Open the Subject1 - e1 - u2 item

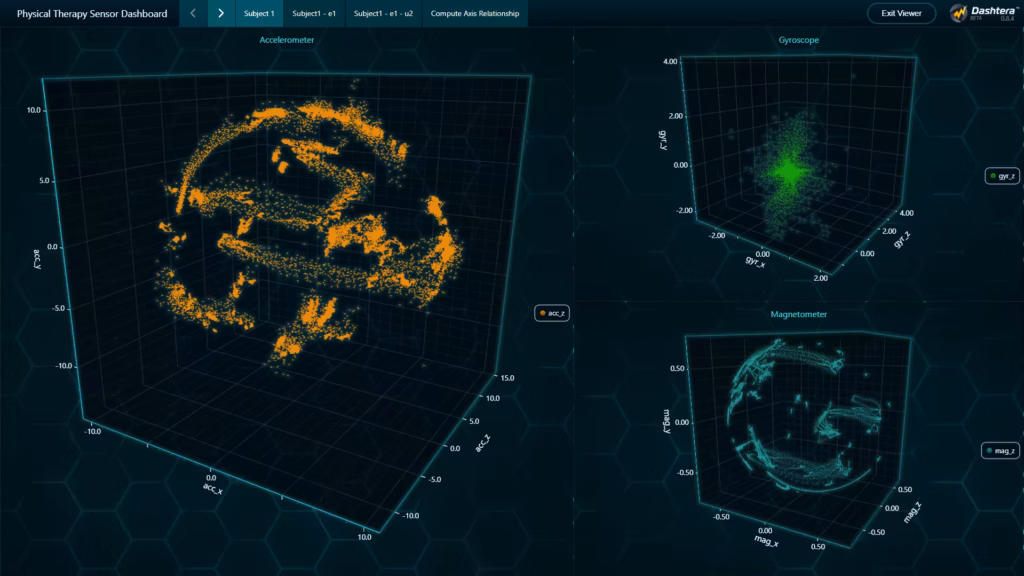coord(385,14)
